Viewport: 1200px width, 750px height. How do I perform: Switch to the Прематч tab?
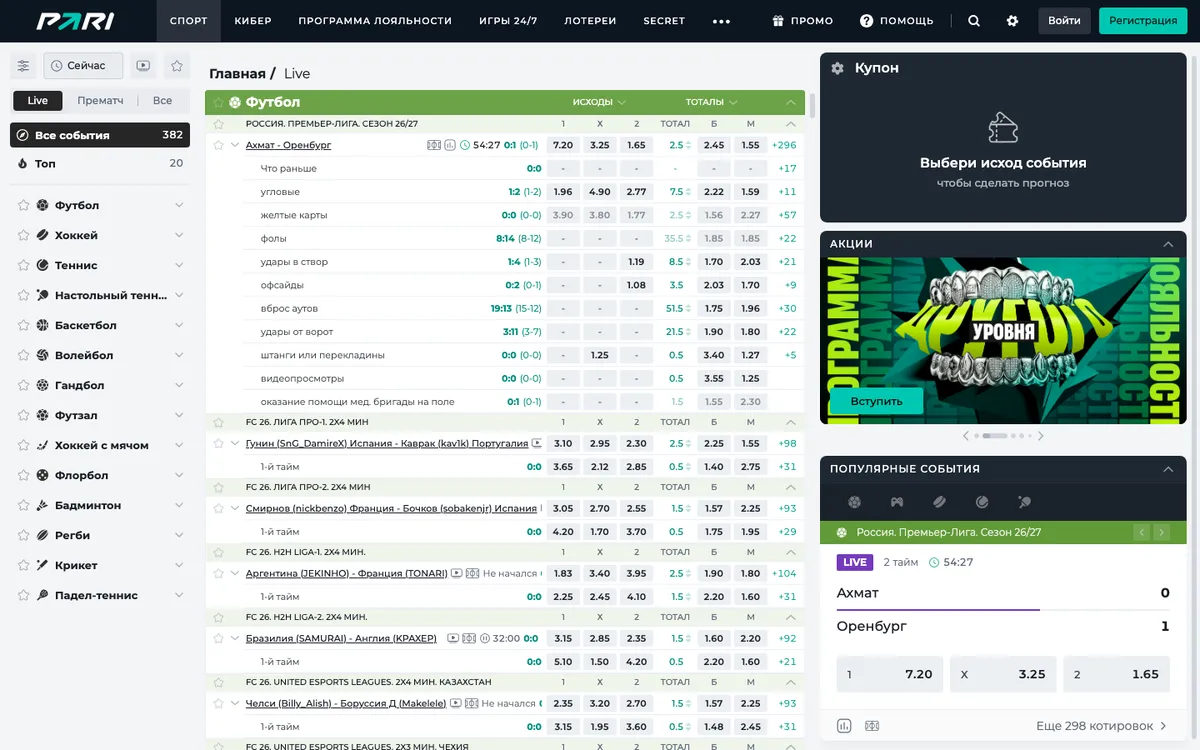(x=100, y=101)
